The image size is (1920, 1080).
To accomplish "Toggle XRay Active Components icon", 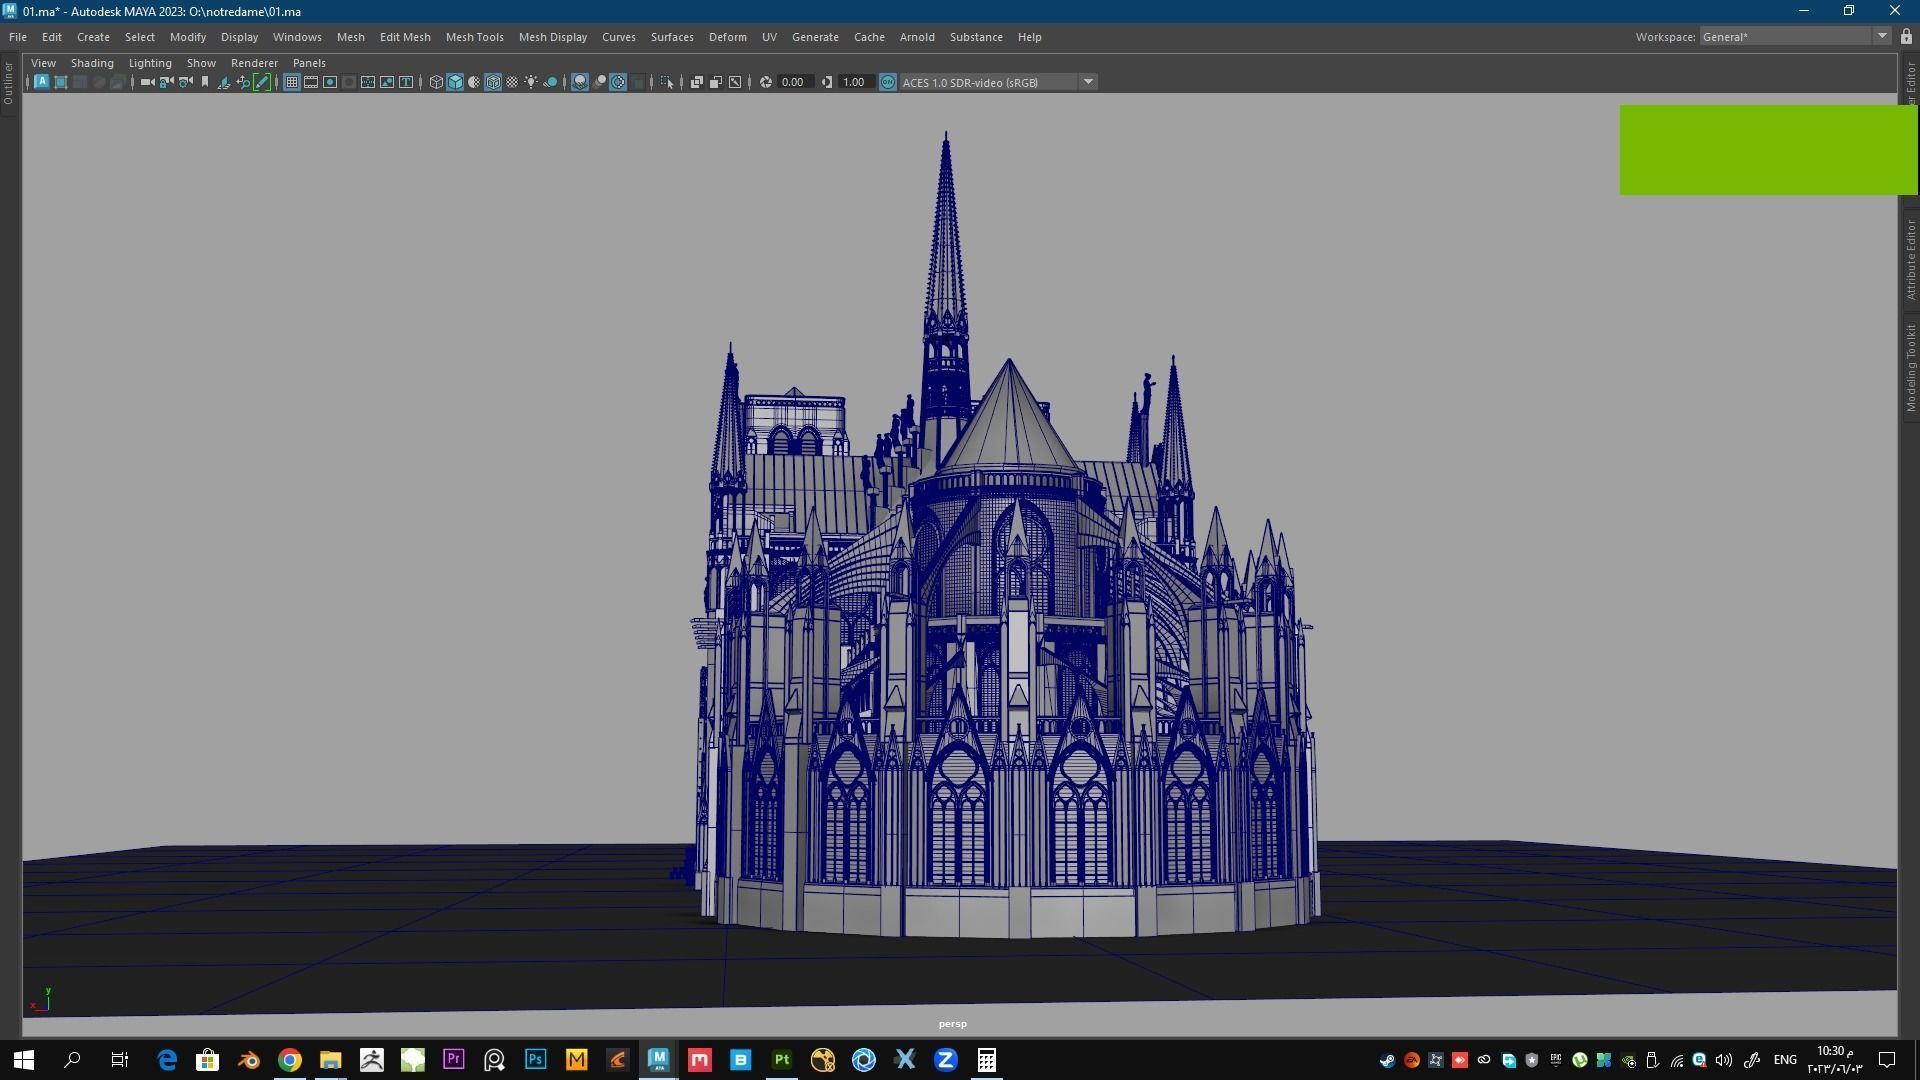I will coord(716,82).
